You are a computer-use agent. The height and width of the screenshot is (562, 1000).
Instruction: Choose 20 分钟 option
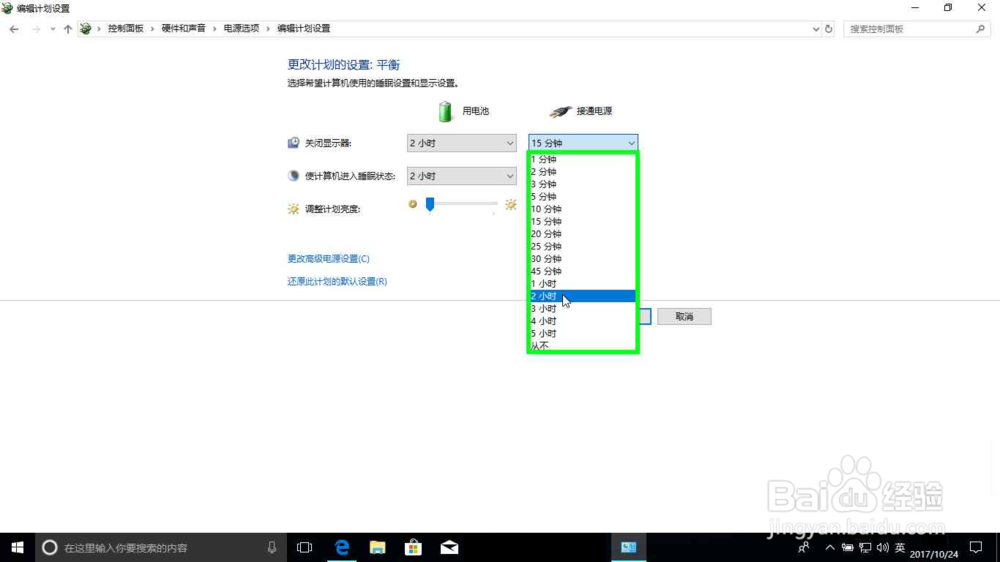[x=583, y=234]
